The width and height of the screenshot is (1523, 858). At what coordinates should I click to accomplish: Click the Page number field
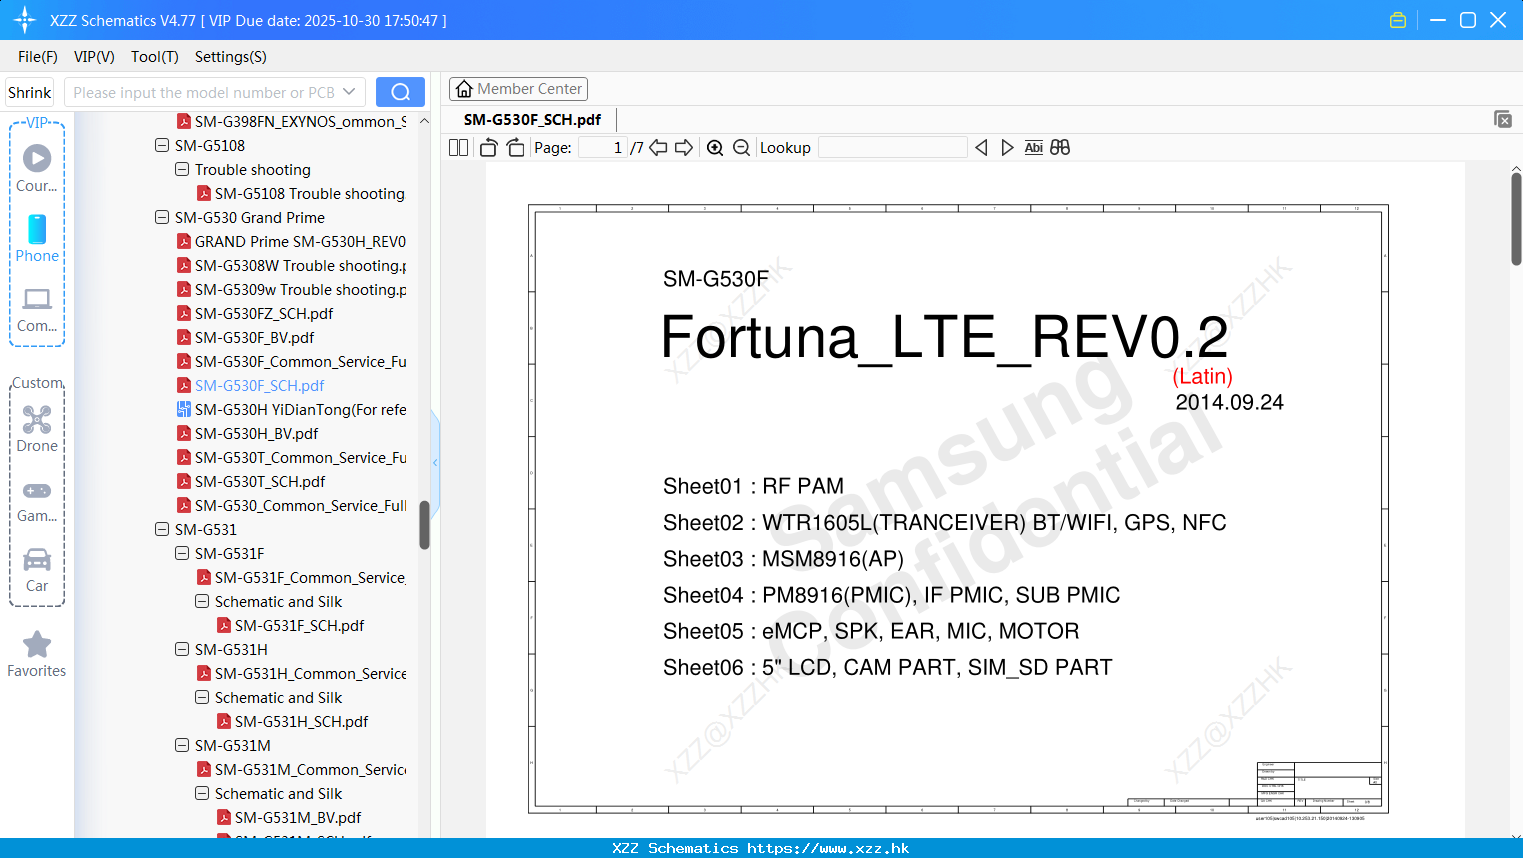click(x=603, y=147)
